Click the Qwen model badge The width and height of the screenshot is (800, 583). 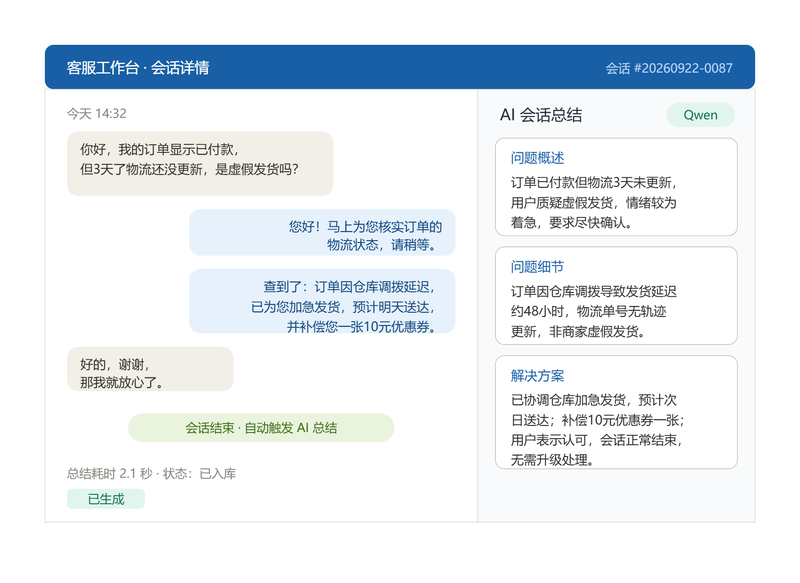[x=700, y=115]
